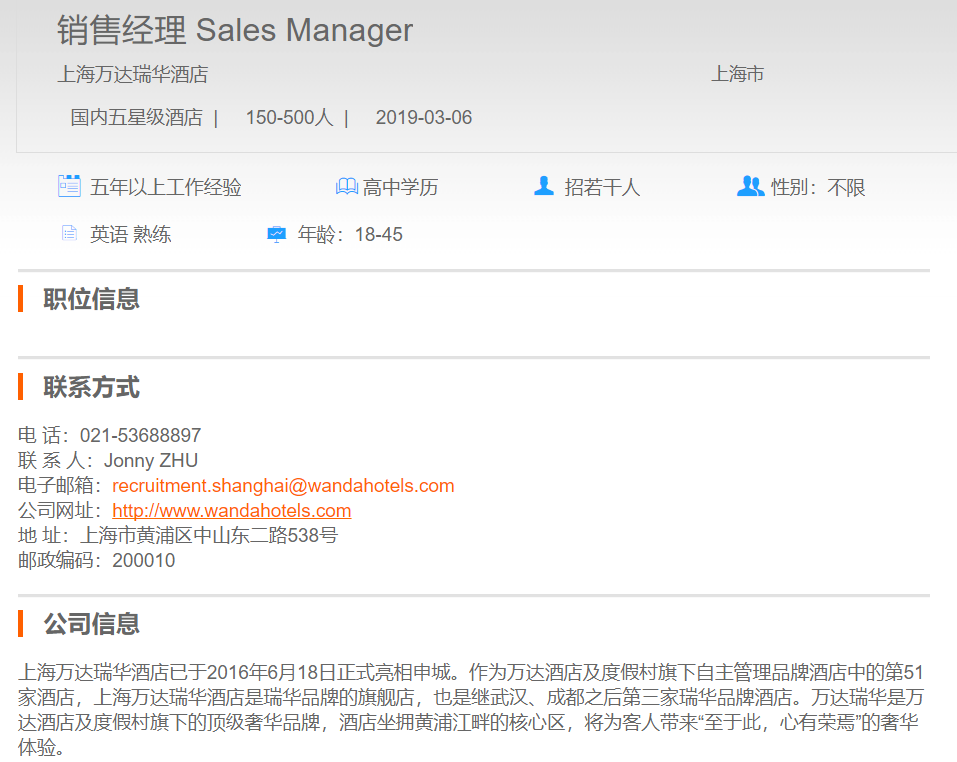957x762 pixels.
Task: Click the contact name Jonny ZHU
Action: [150, 461]
